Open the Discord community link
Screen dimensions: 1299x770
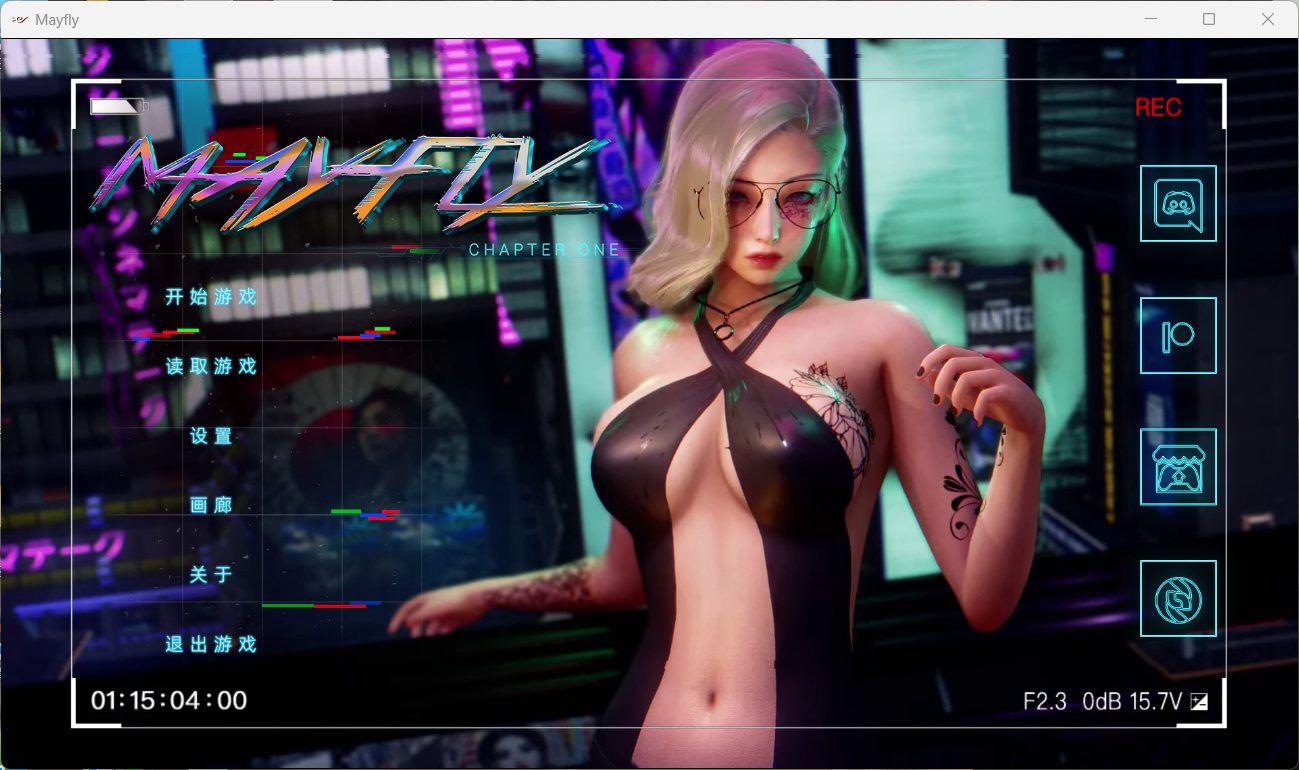click(1178, 205)
